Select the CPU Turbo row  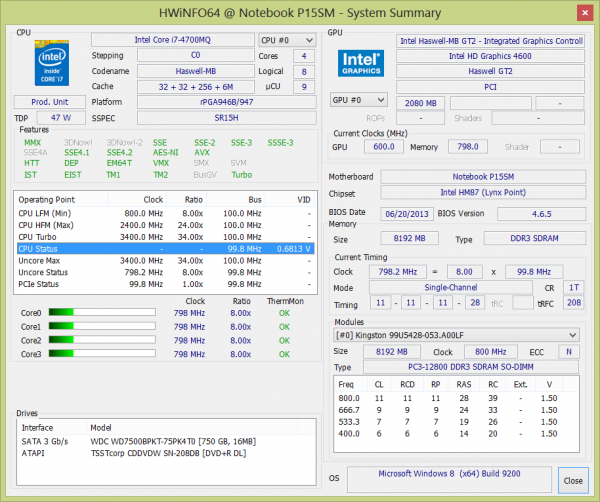pyautogui.click(x=166, y=237)
